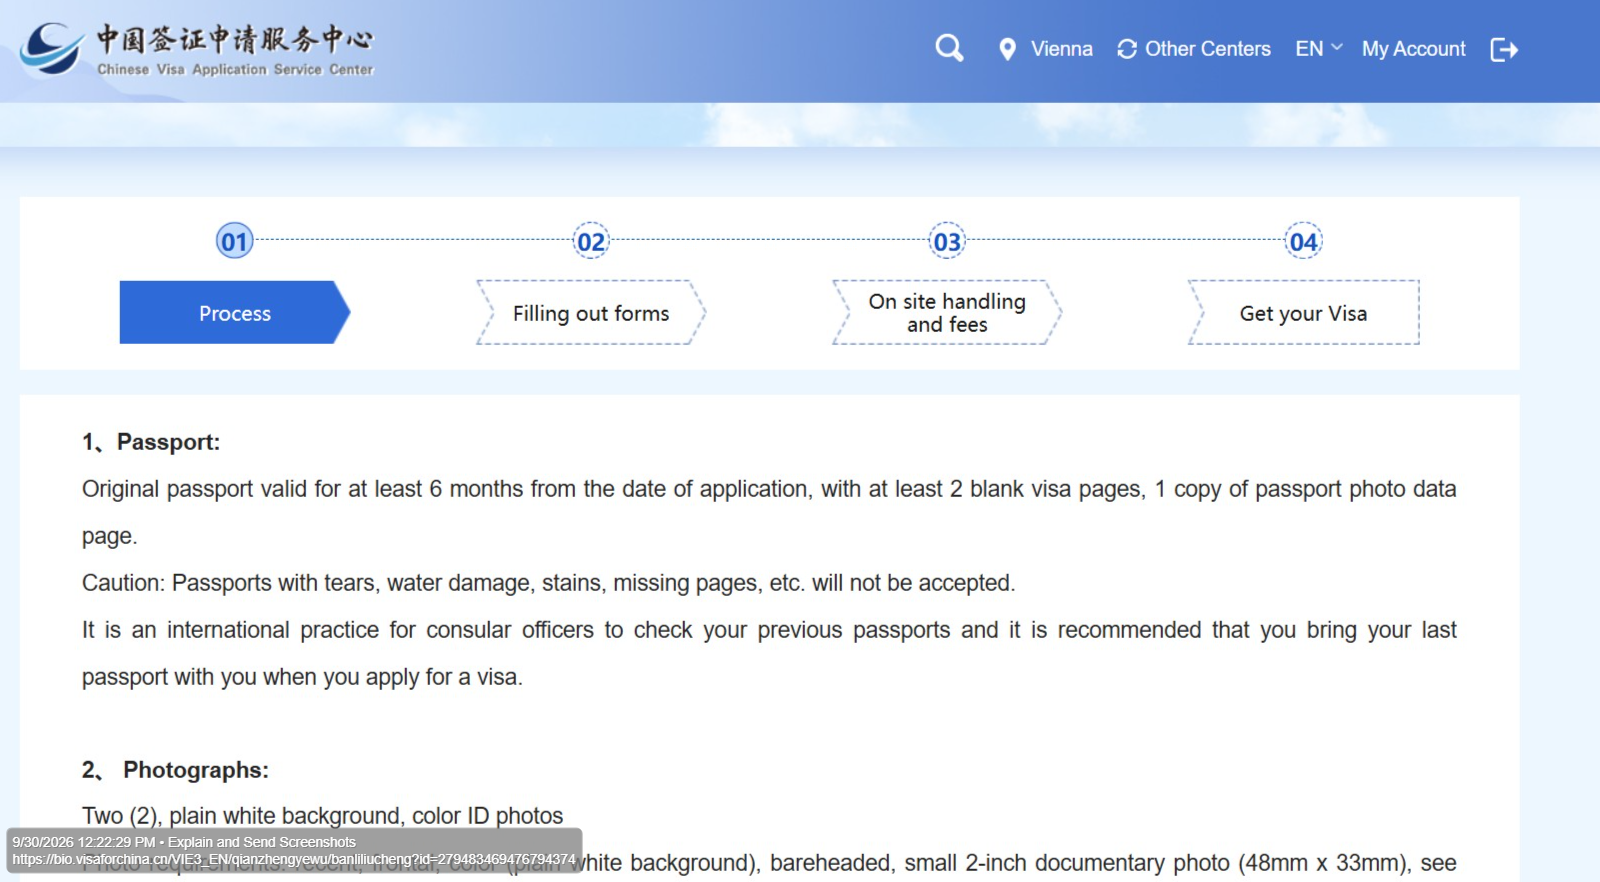
Task: Click step number 01 circle
Action: pos(235,241)
